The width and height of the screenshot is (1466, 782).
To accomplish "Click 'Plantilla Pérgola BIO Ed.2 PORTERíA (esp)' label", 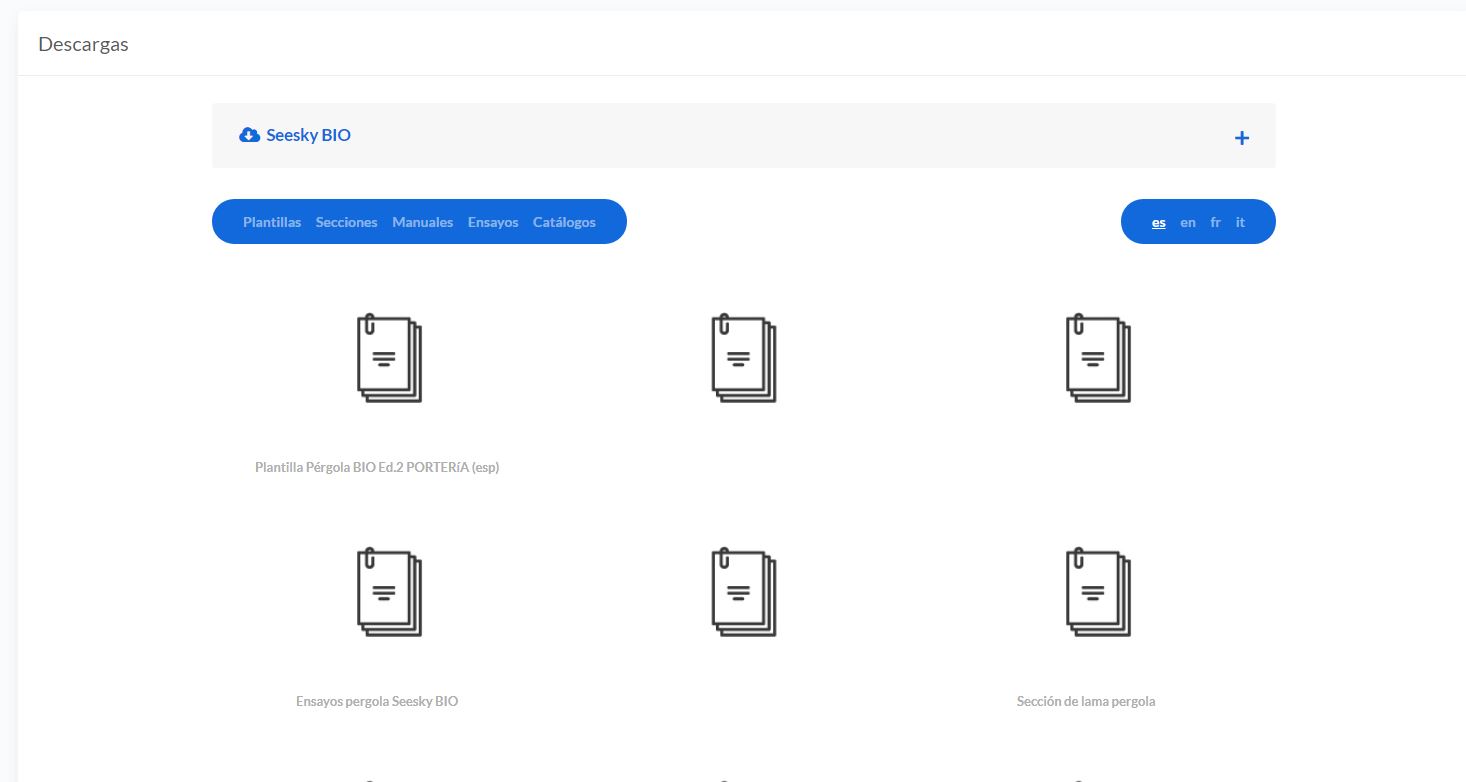I will pyautogui.click(x=377, y=467).
